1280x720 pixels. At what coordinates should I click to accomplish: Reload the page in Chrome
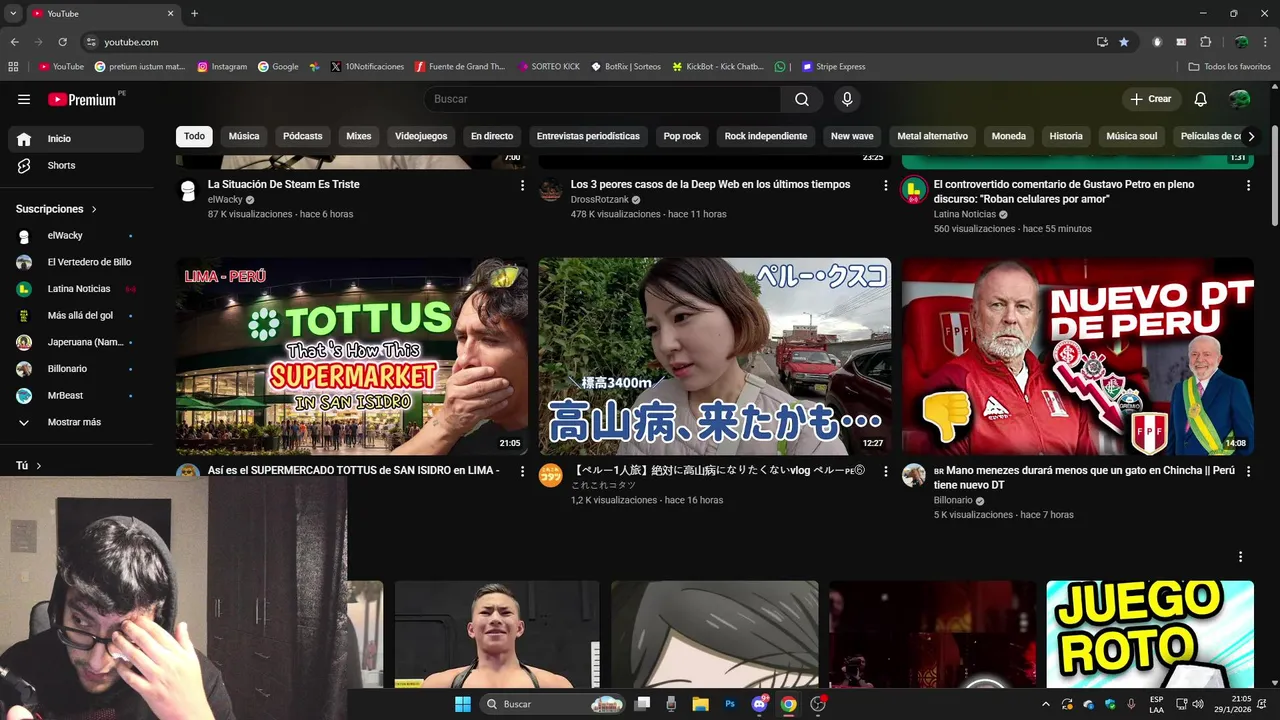tap(63, 42)
